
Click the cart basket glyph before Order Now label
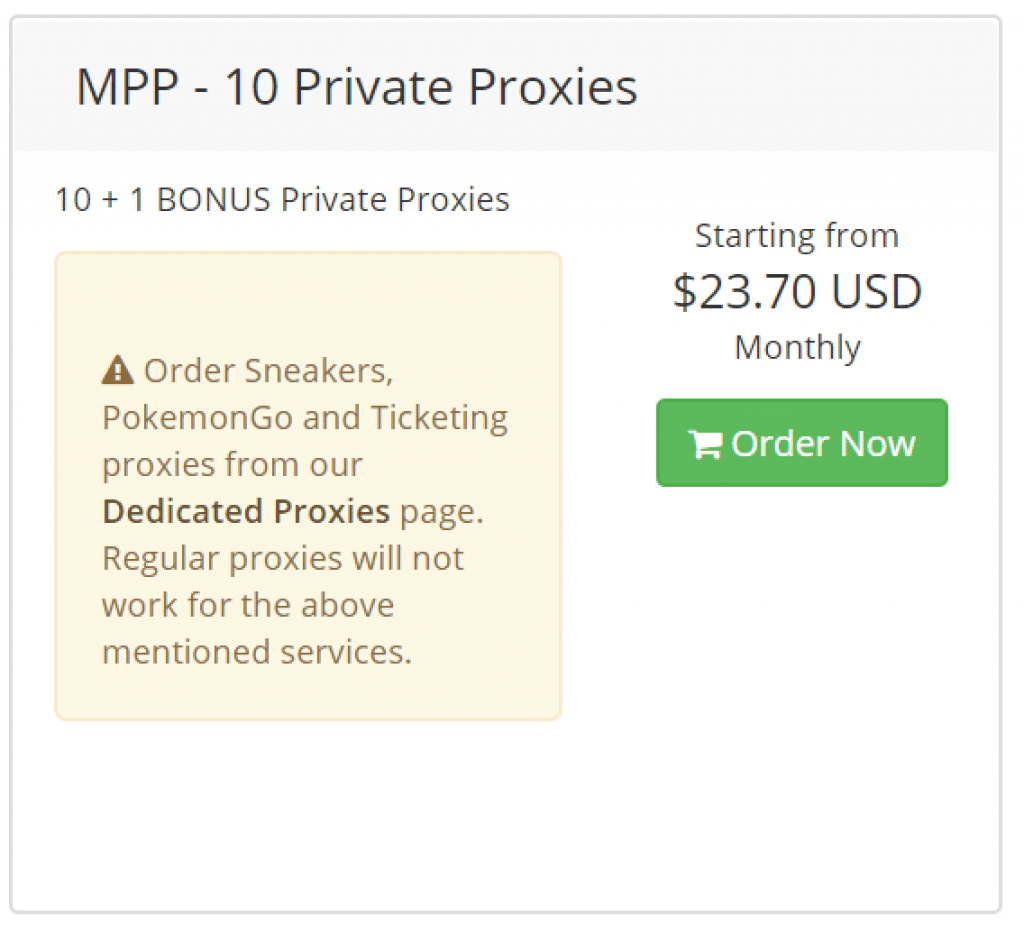pos(706,442)
